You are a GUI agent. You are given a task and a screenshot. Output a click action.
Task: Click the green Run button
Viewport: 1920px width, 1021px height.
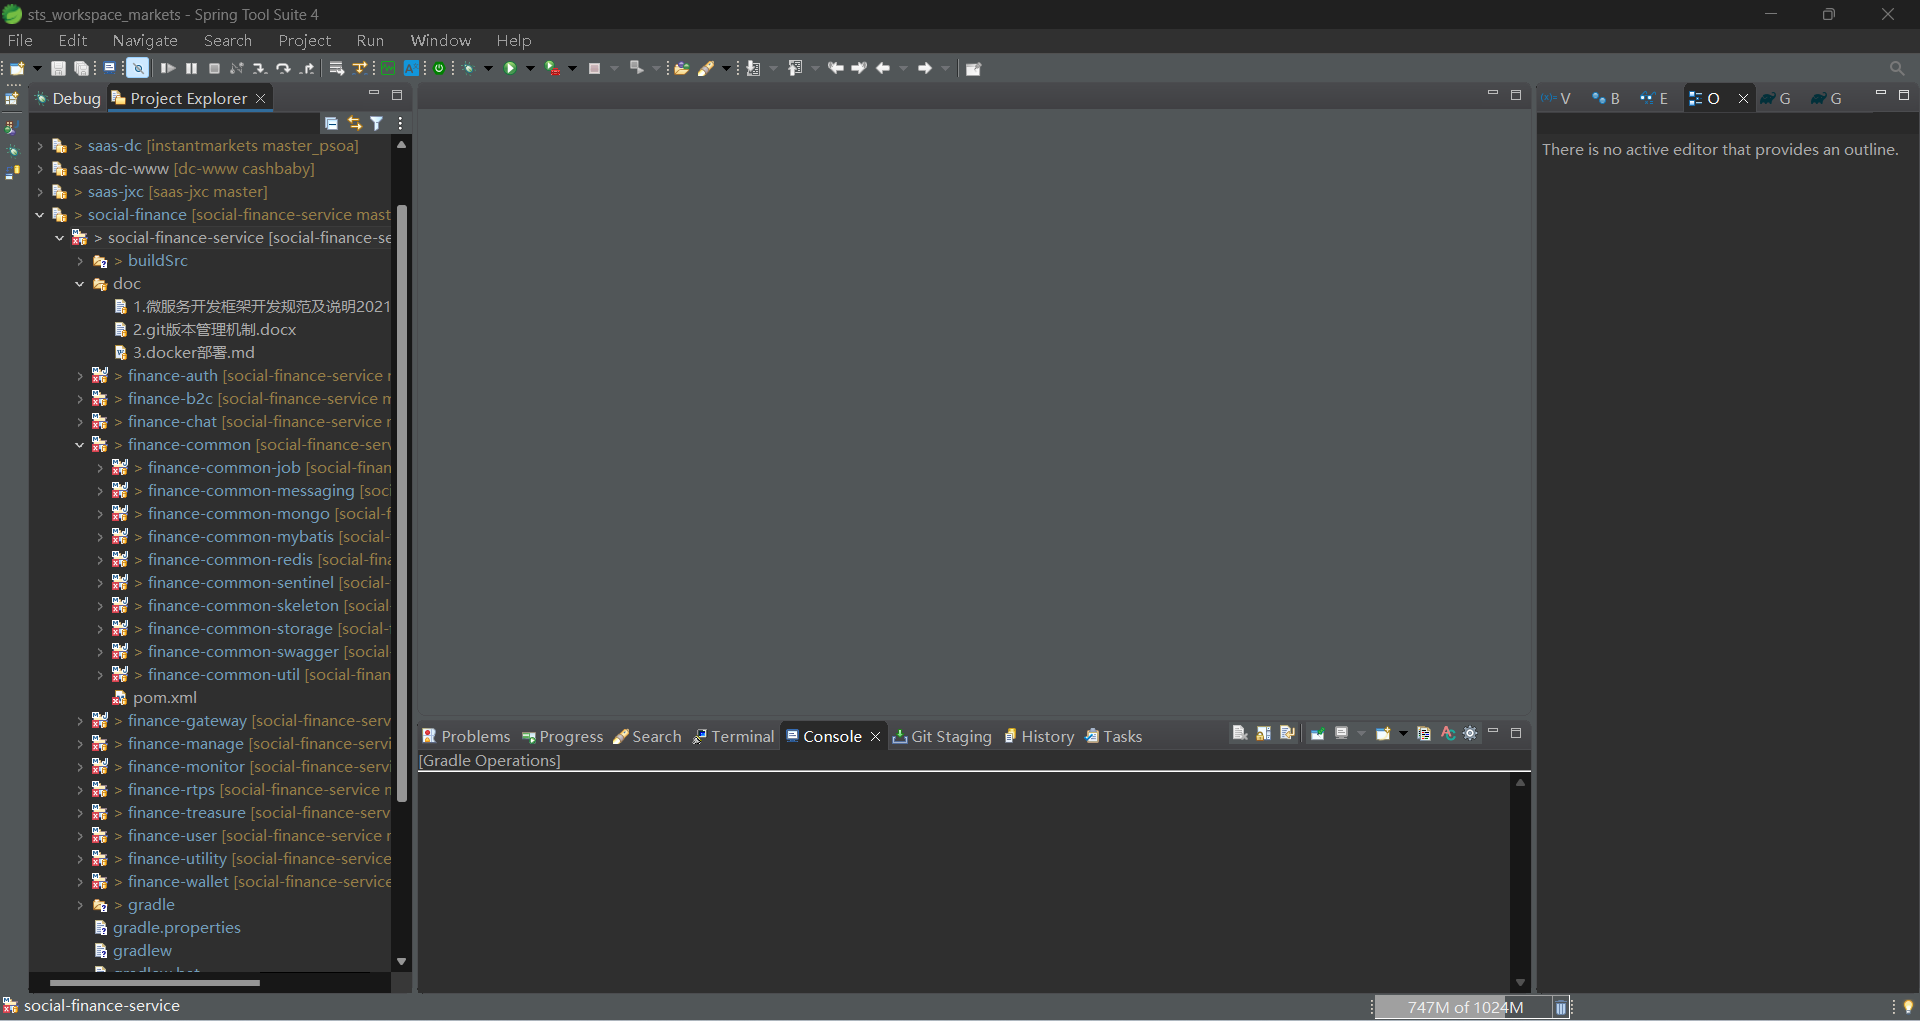509,68
